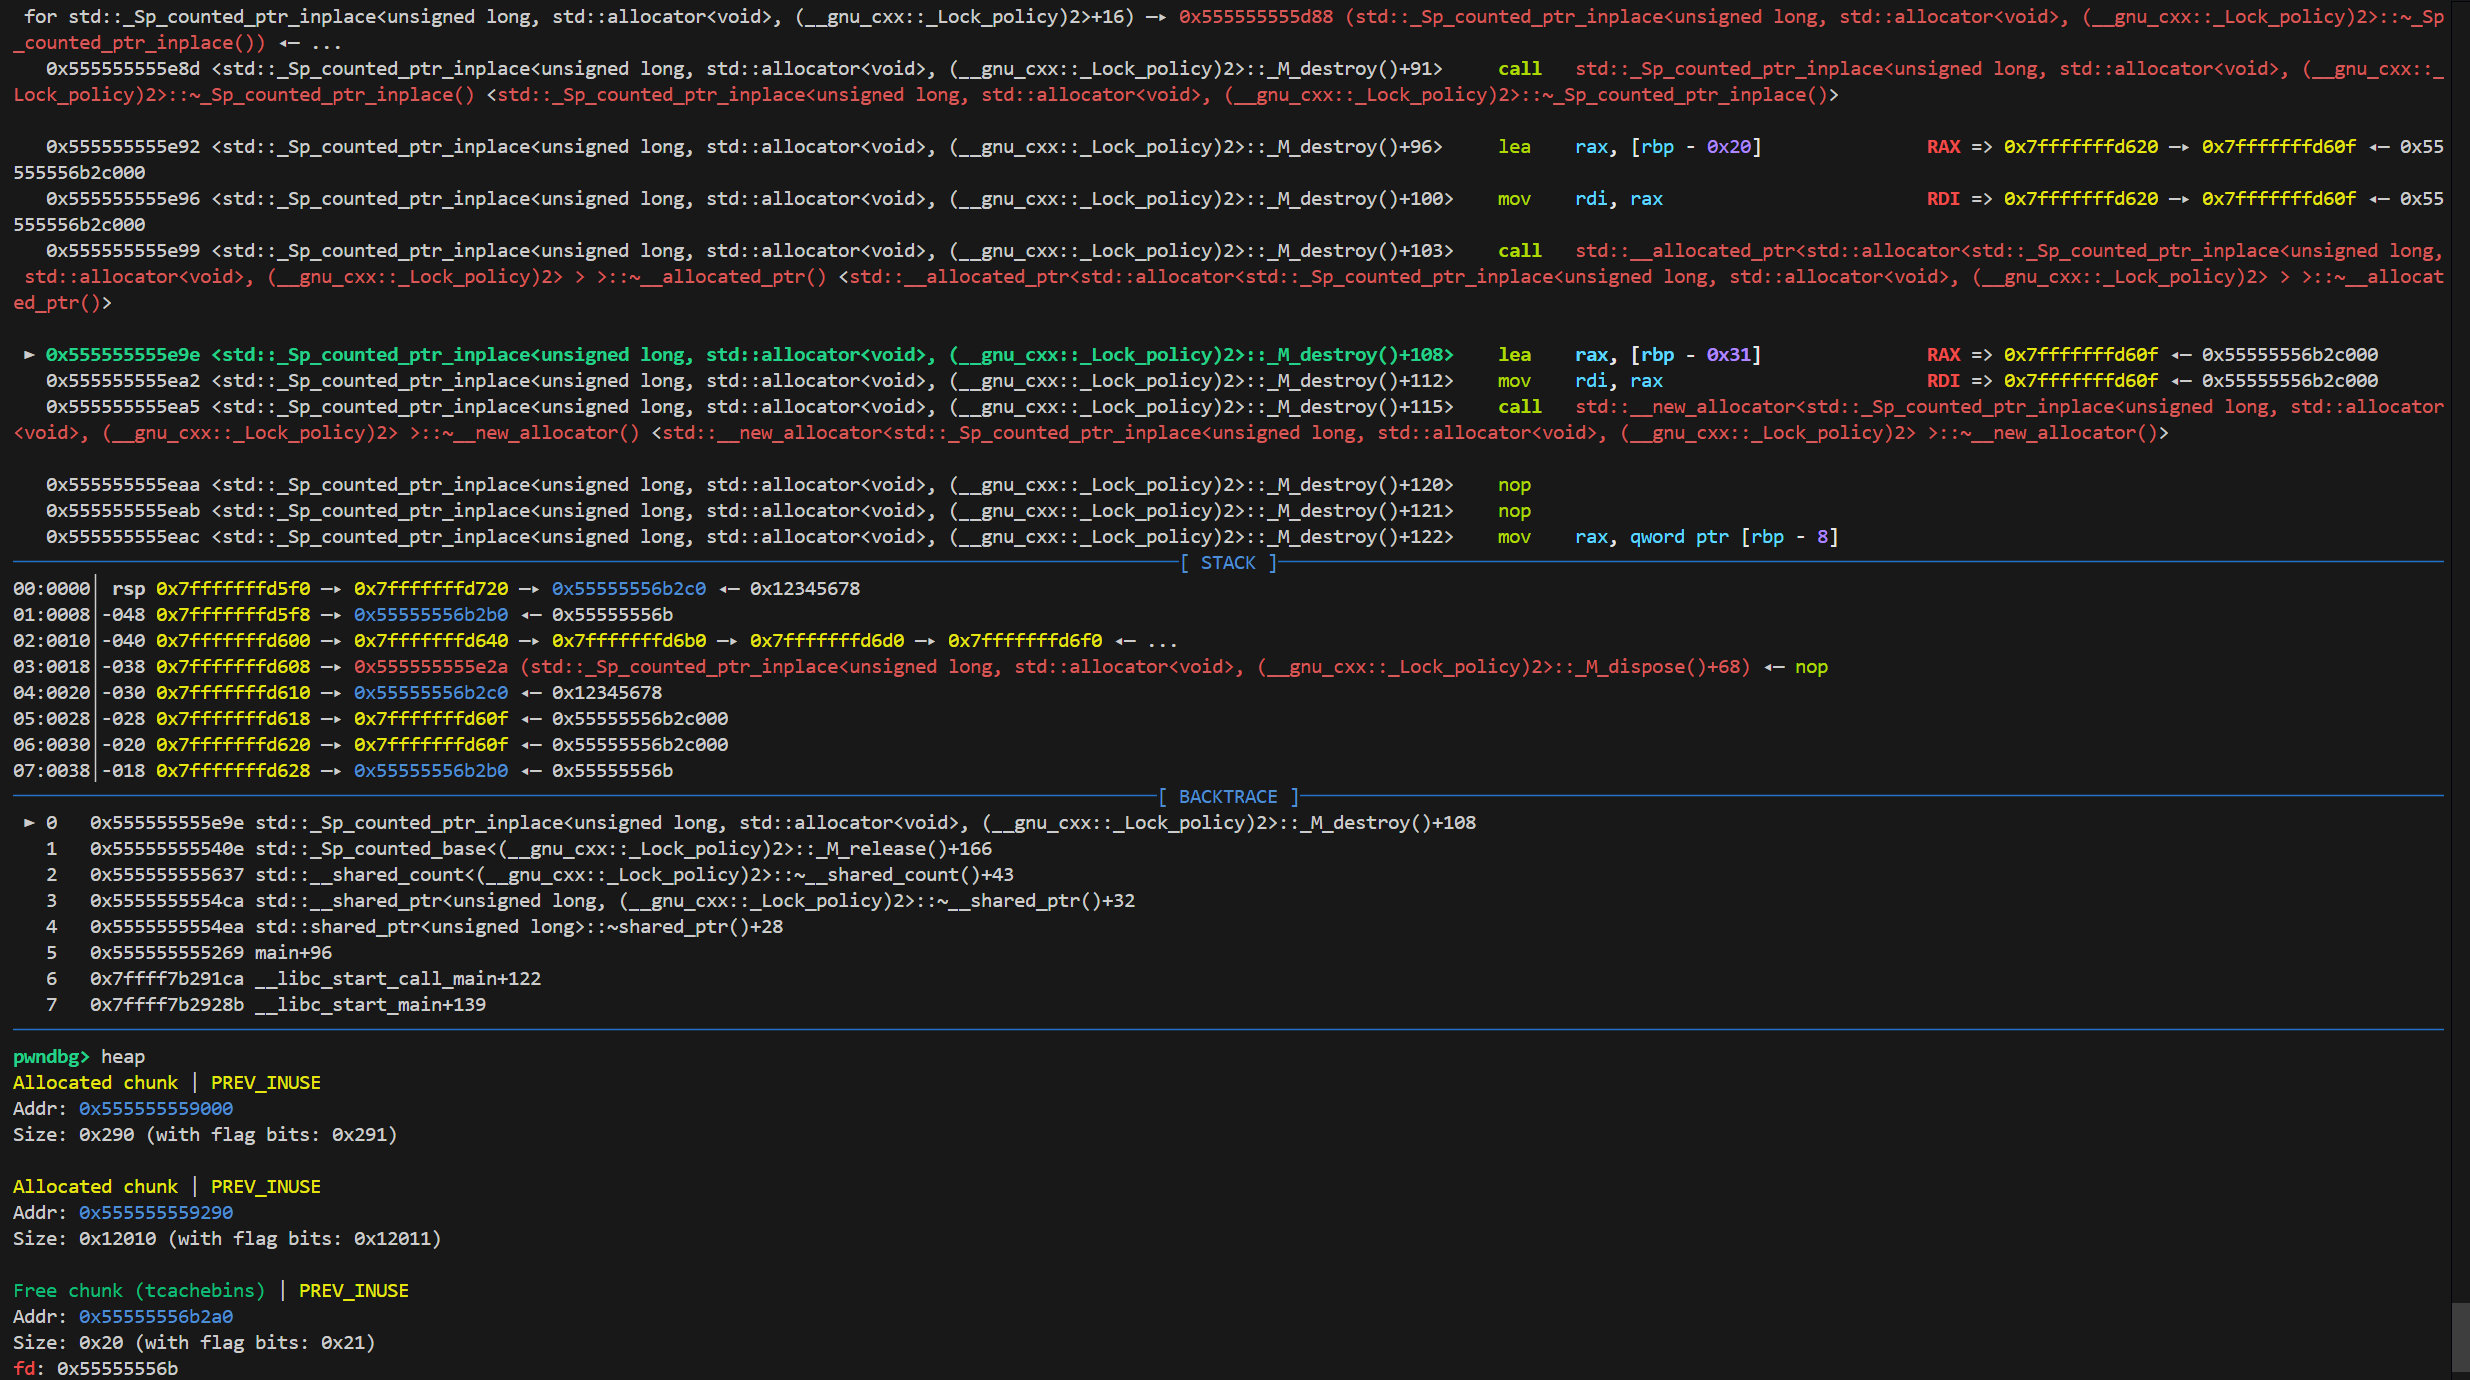Image resolution: width=2470 pixels, height=1380 pixels.
Task: Click the heap chunk address 0x555555559290
Action: pos(156,1212)
